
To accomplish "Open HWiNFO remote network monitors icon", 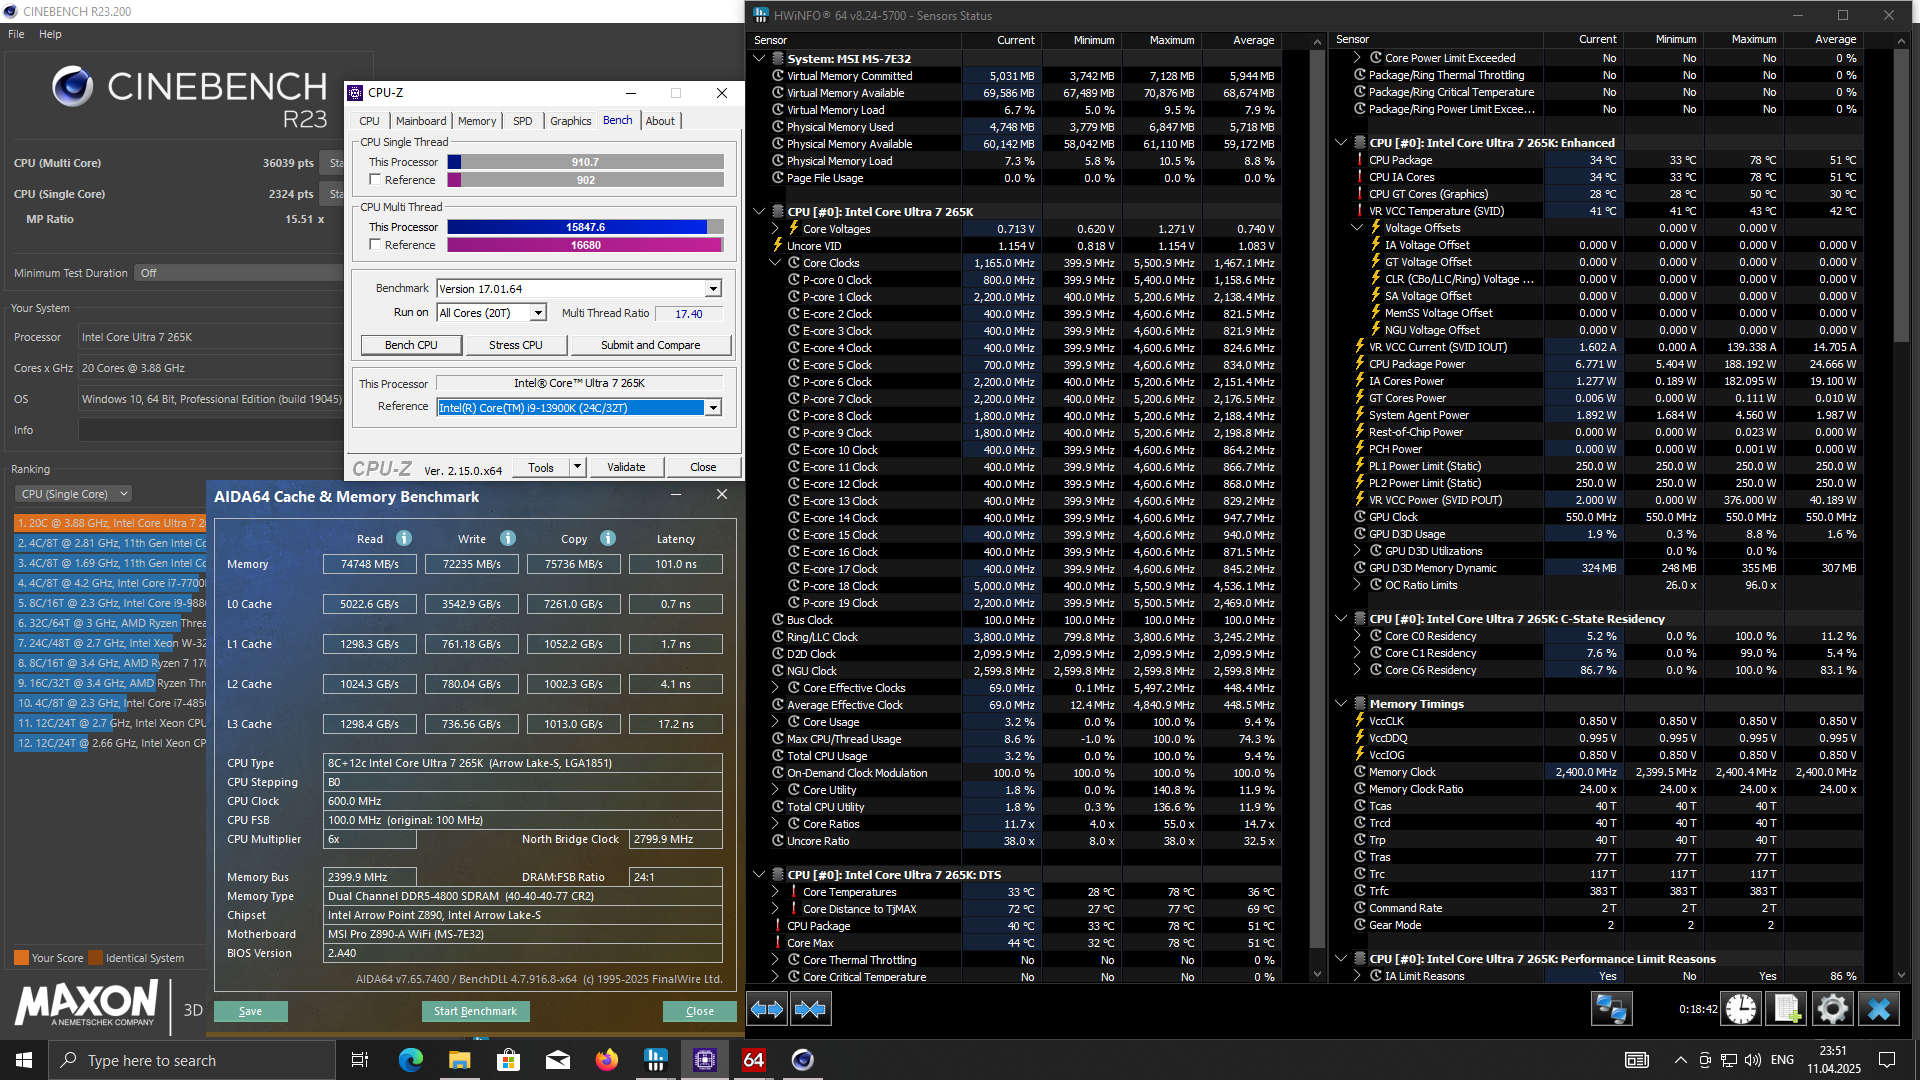I will [x=1611, y=1009].
